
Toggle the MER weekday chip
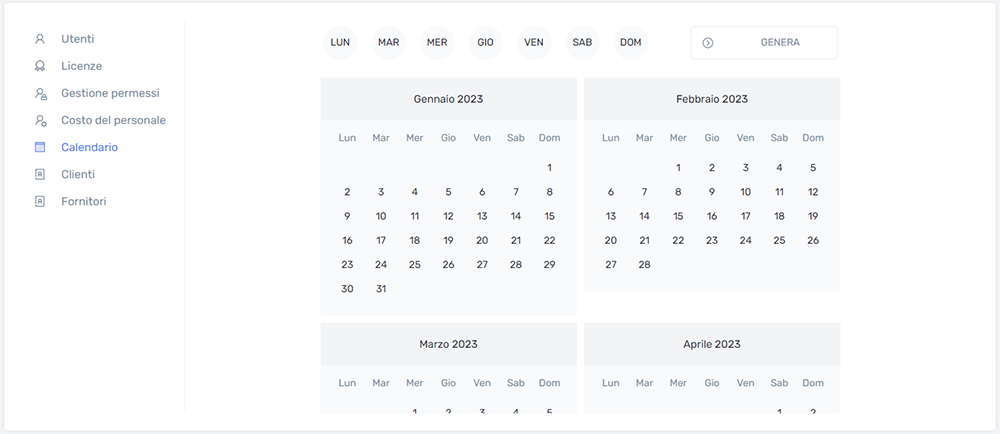pos(437,43)
